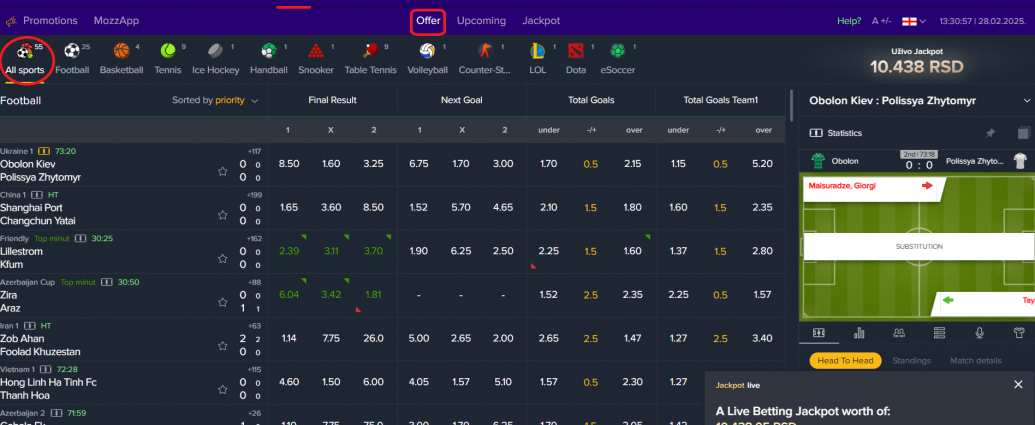Expand +63 more markets for Zob Ahan
Screen dimensions: 1035x425
click(255, 326)
